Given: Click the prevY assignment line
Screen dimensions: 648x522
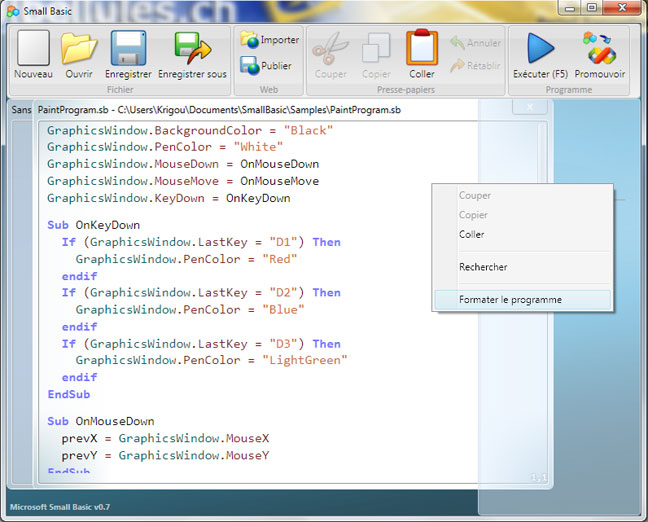Looking at the screenshot, I should 165,455.
